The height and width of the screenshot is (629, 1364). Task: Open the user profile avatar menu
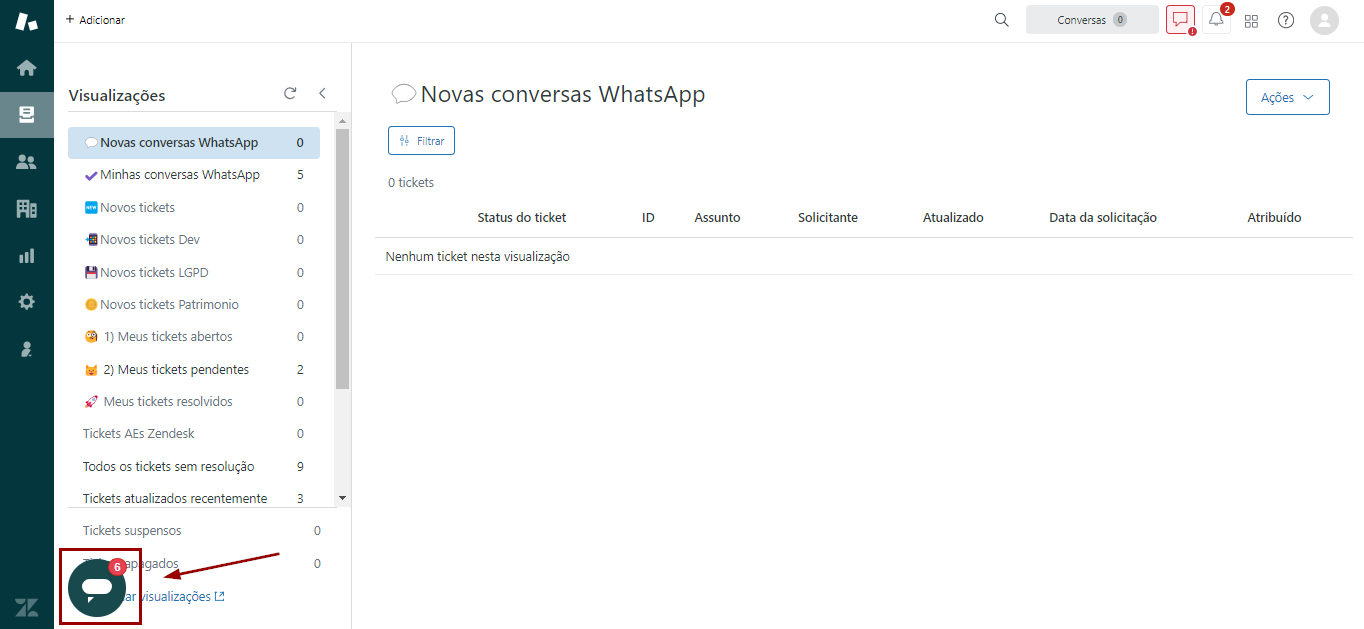(1324, 21)
